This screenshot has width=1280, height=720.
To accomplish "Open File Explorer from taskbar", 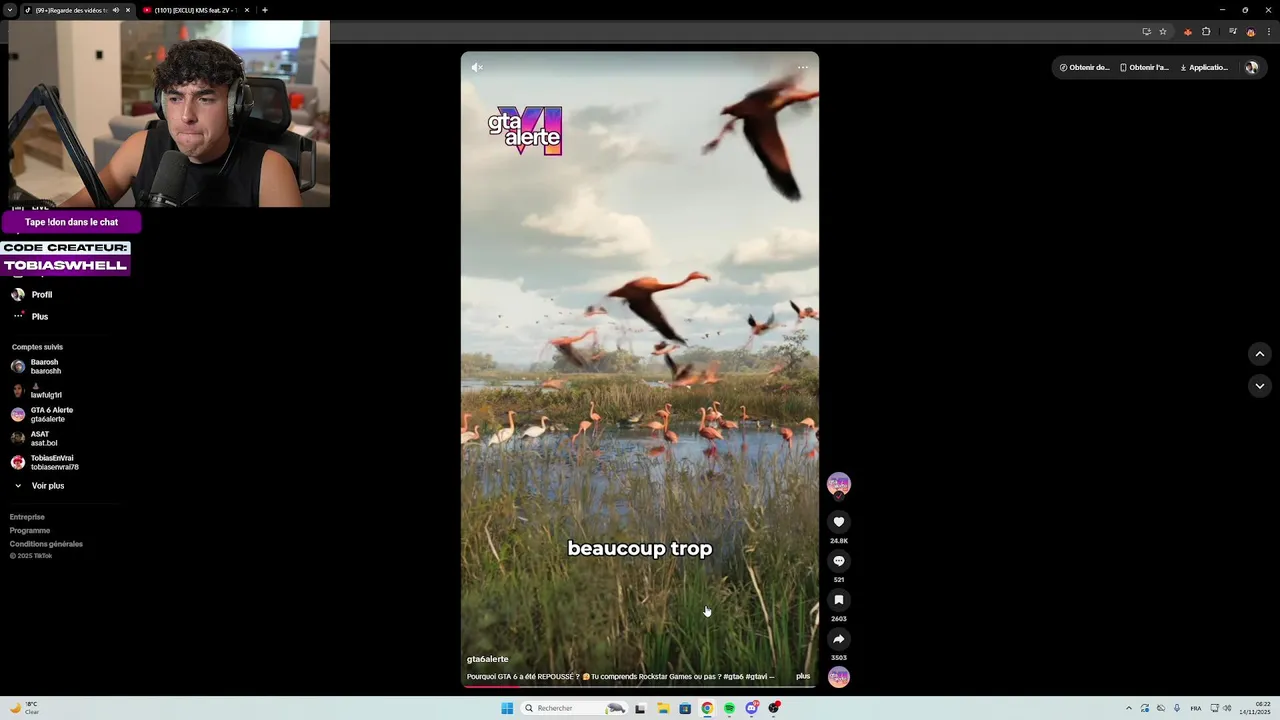I will (663, 708).
